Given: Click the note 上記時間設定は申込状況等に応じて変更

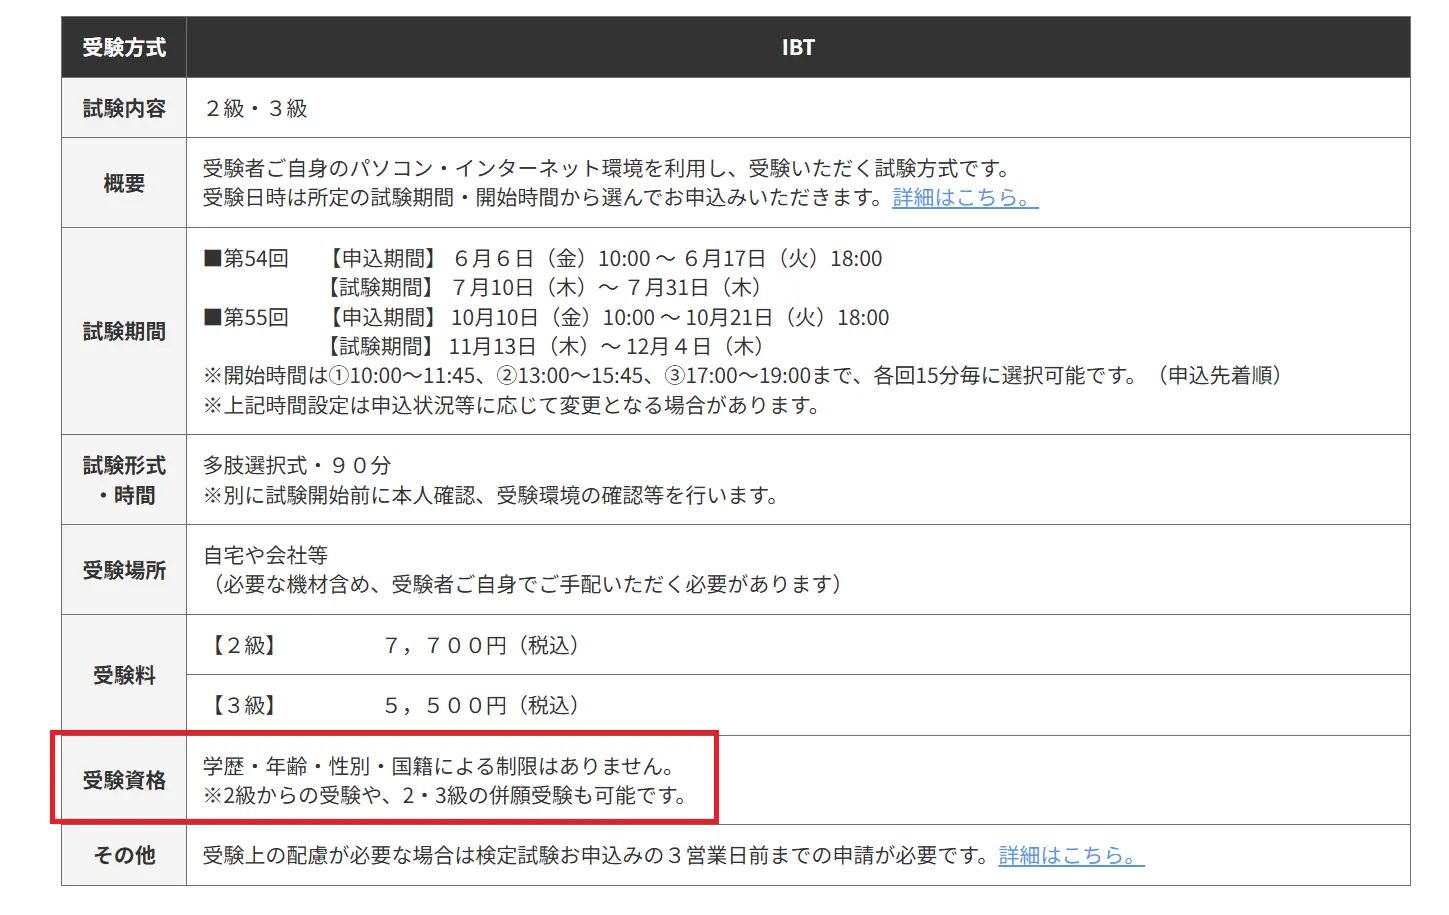Looking at the screenshot, I should click(x=513, y=406).
